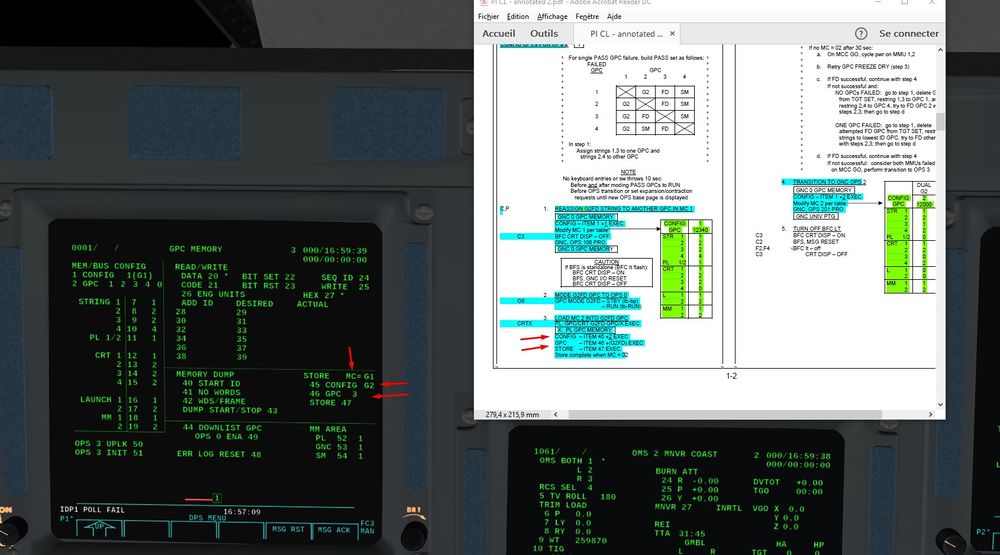Click the PDF horizontal scrollbar thumb

(725, 414)
